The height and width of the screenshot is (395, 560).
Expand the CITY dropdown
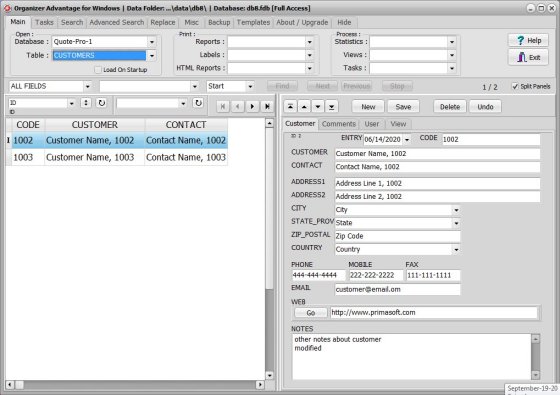coord(456,210)
